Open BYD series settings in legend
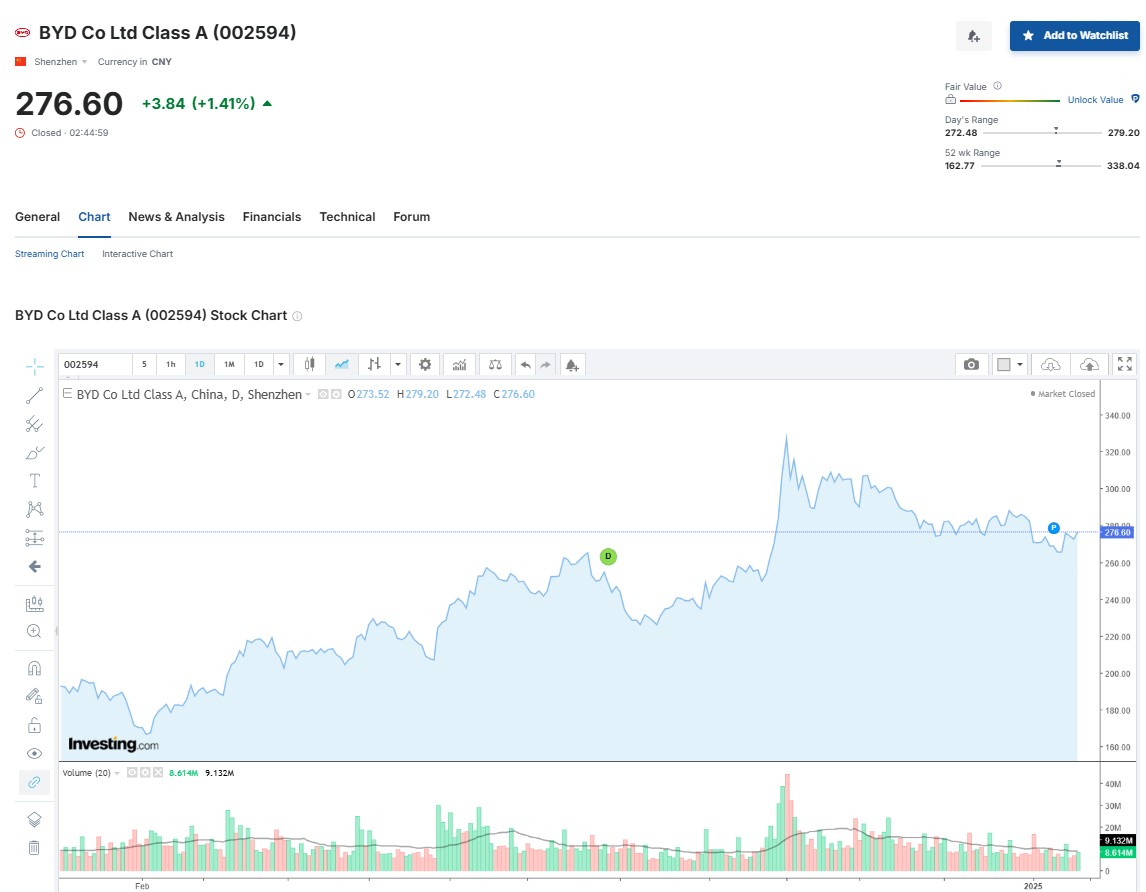 click(x=336, y=394)
